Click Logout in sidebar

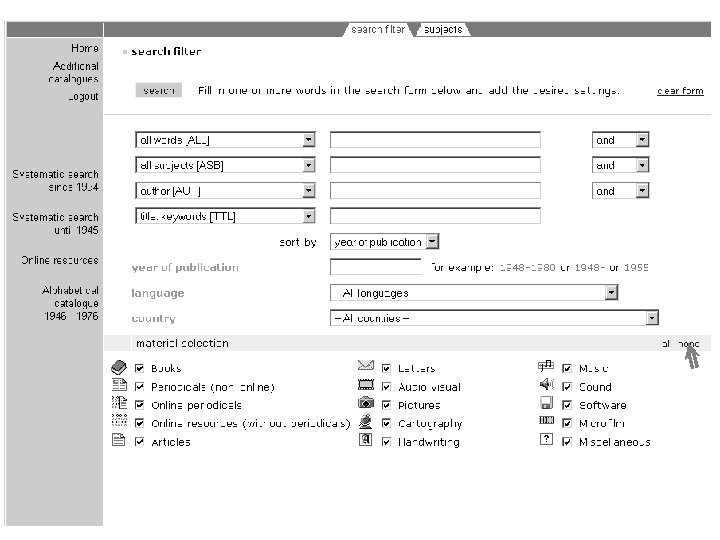(83, 96)
